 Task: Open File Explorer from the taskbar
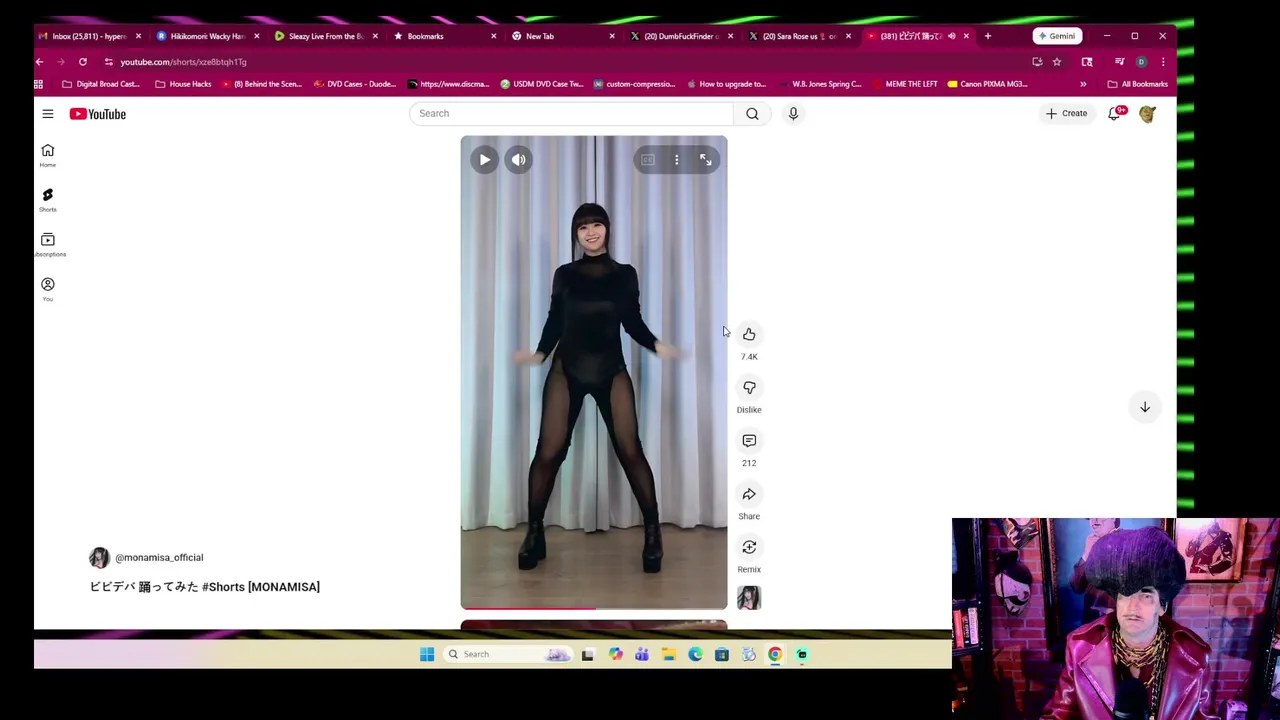(x=669, y=654)
